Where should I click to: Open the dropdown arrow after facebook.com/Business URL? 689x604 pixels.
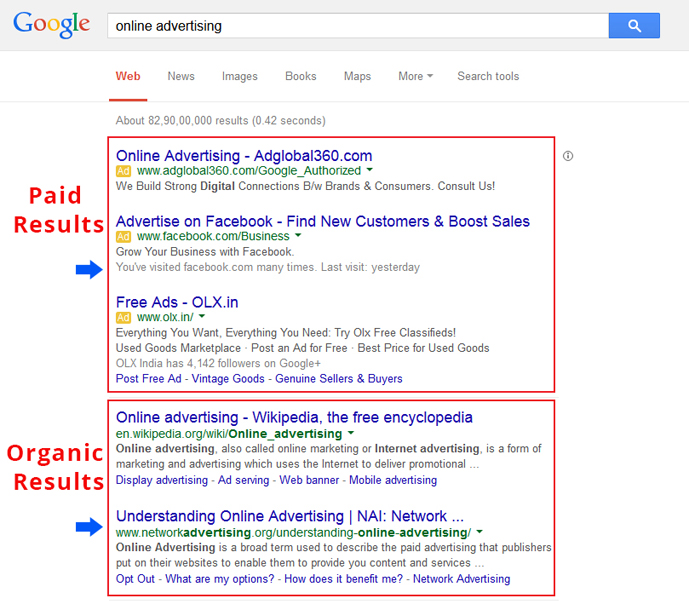tap(298, 236)
